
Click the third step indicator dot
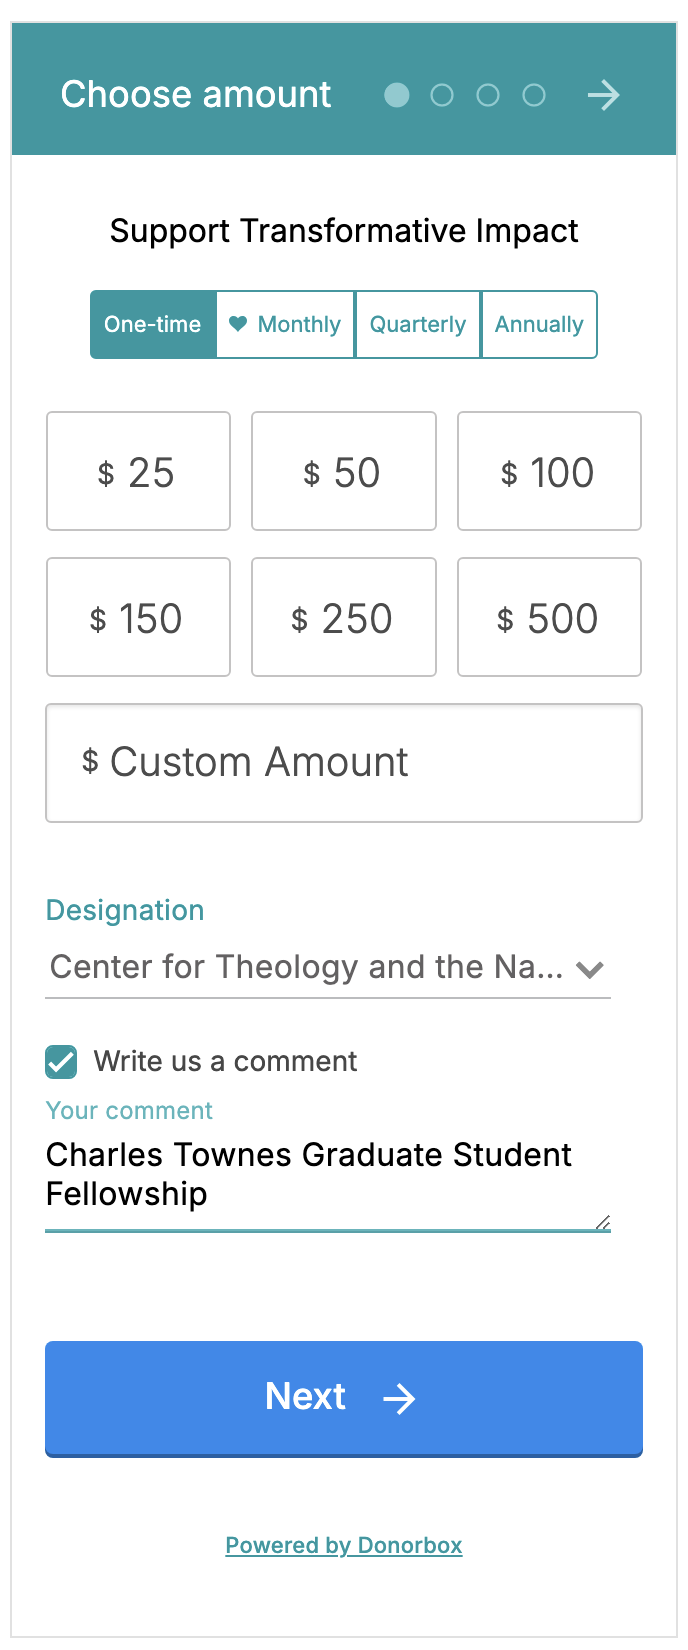(x=488, y=95)
